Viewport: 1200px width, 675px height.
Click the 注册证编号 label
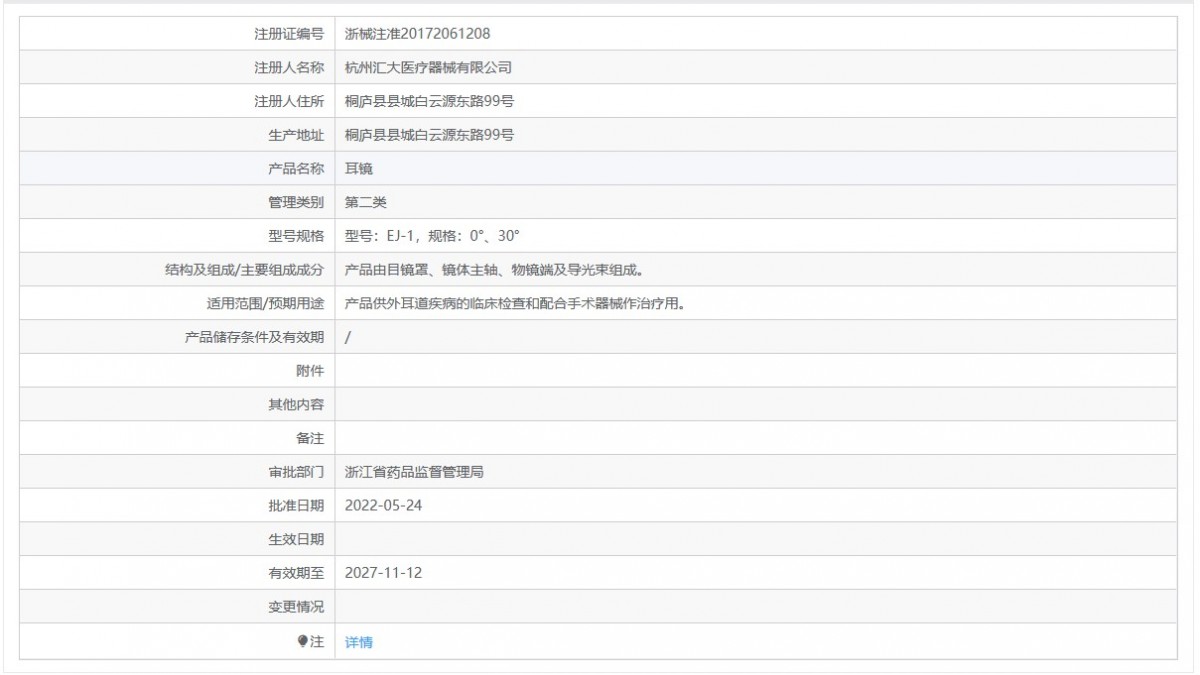289,34
